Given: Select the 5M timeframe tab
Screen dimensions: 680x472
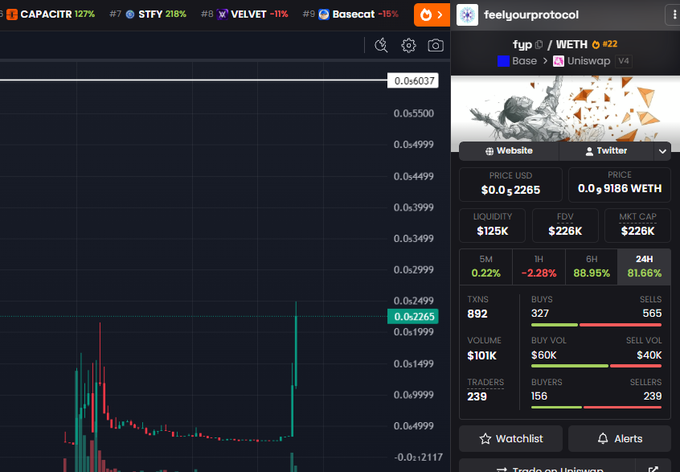Looking at the screenshot, I should pyautogui.click(x=486, y=266).
